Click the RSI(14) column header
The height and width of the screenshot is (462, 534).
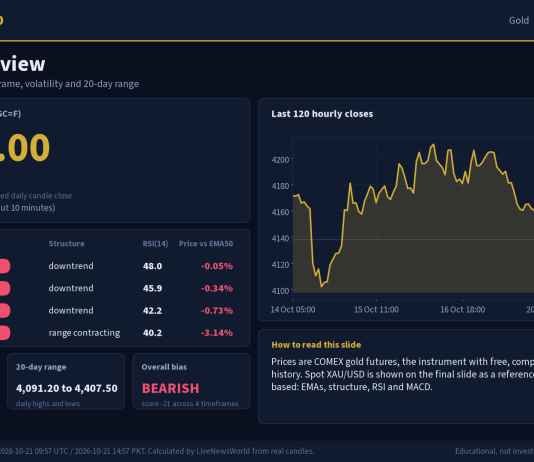point(155,244)
